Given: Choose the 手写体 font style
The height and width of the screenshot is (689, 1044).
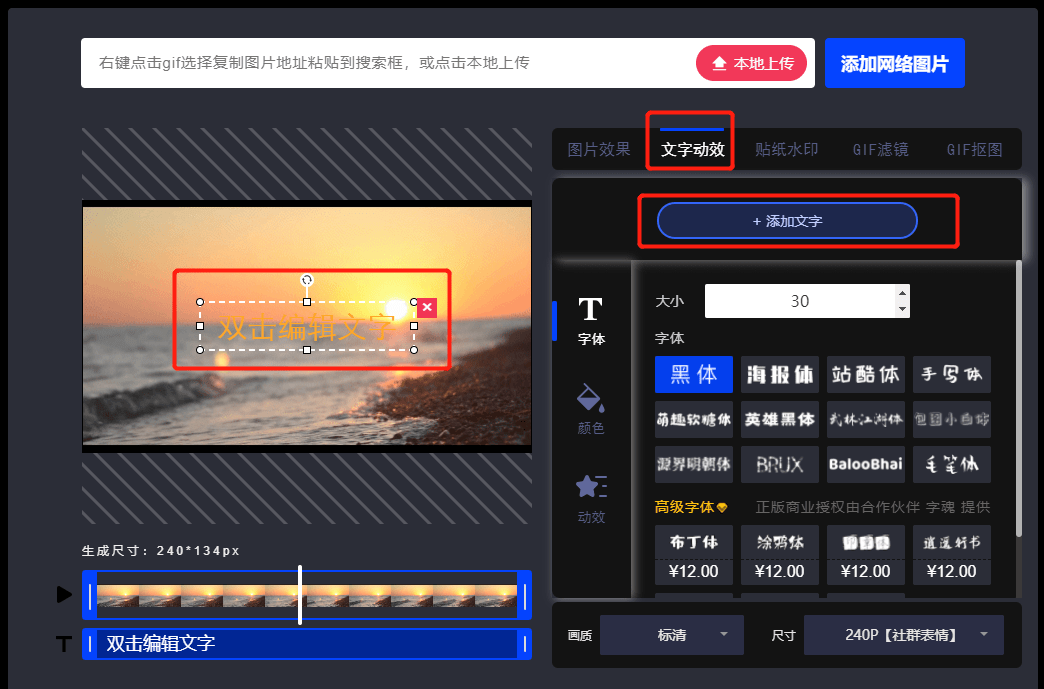Looking at the screenshot, I should 951,375.
